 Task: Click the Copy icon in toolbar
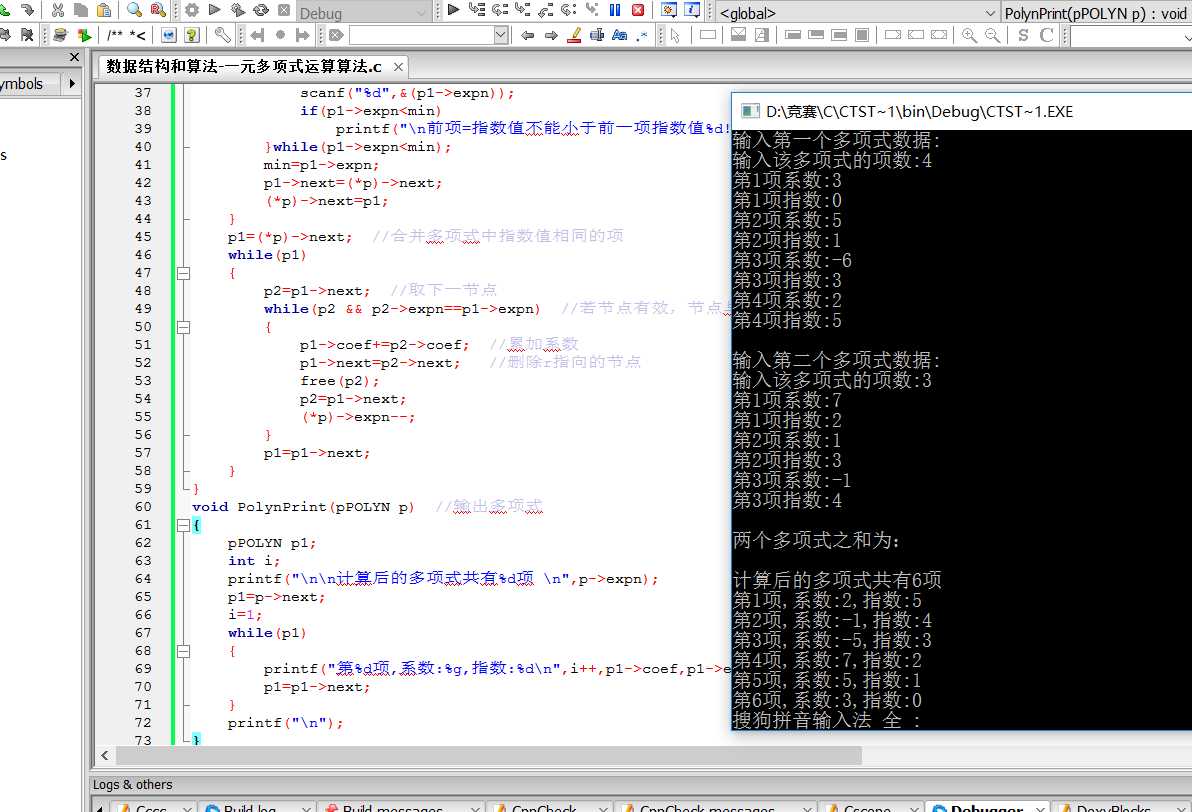81,10
